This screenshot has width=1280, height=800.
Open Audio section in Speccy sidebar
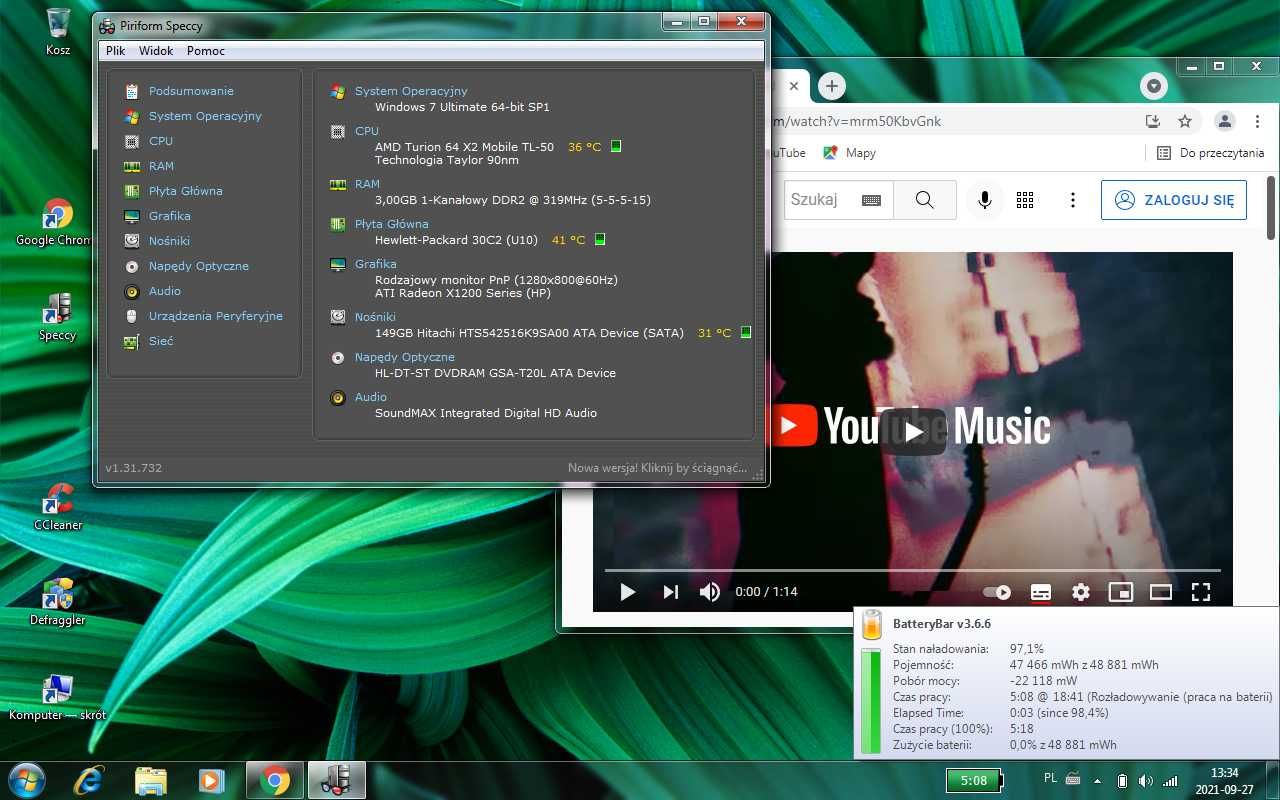pos(165,291)
